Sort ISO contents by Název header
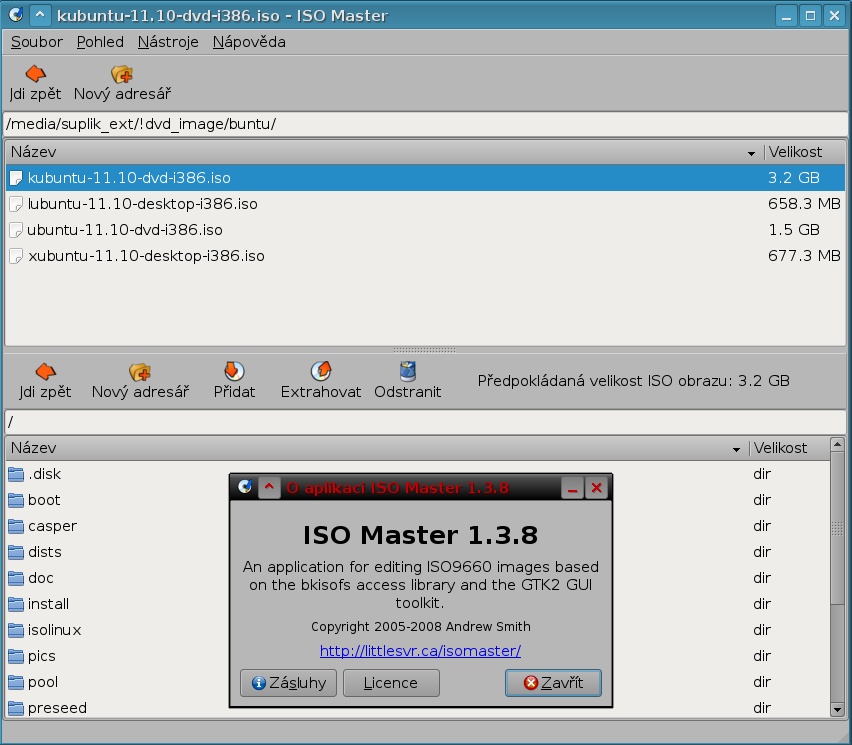852x745 pixels. click(x=376, y=448)
